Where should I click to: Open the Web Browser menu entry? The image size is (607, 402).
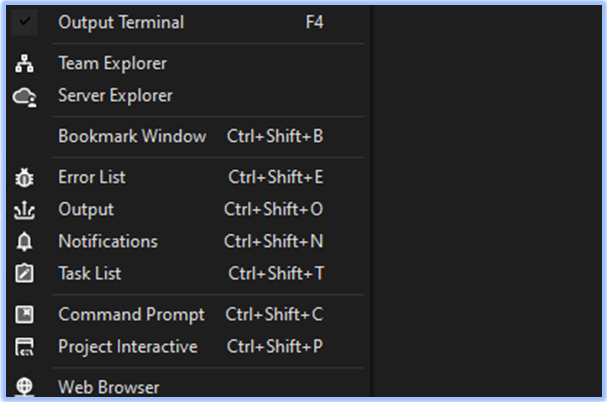(x=109, y=387)
